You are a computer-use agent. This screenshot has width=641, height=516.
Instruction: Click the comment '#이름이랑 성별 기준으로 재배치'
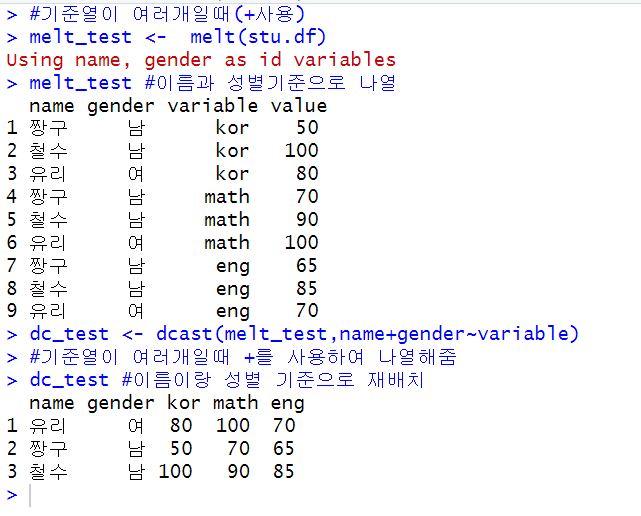pos(273,380)
